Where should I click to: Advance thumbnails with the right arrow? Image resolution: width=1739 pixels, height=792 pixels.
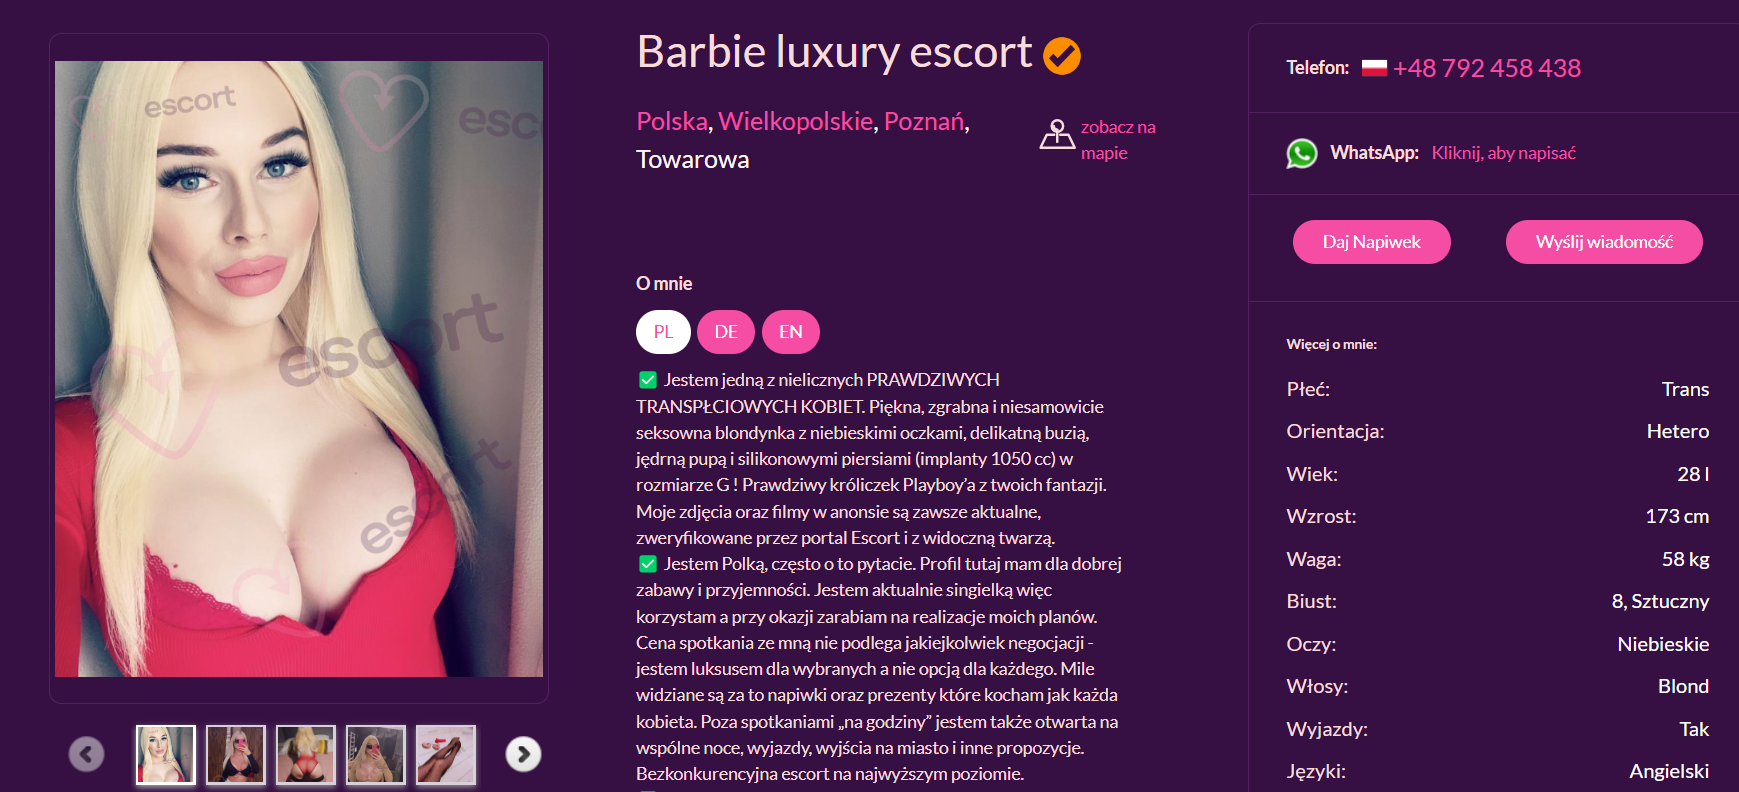coord(523,754)
